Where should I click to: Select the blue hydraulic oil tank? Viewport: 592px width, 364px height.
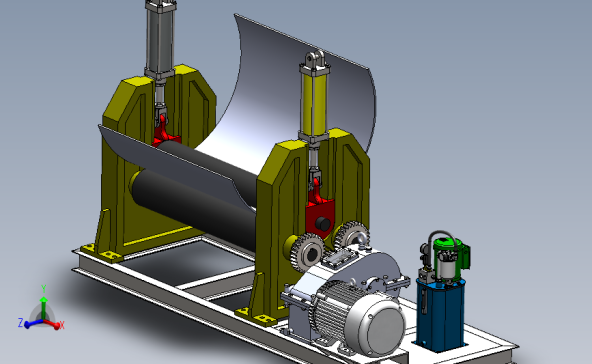click(441, 315)
